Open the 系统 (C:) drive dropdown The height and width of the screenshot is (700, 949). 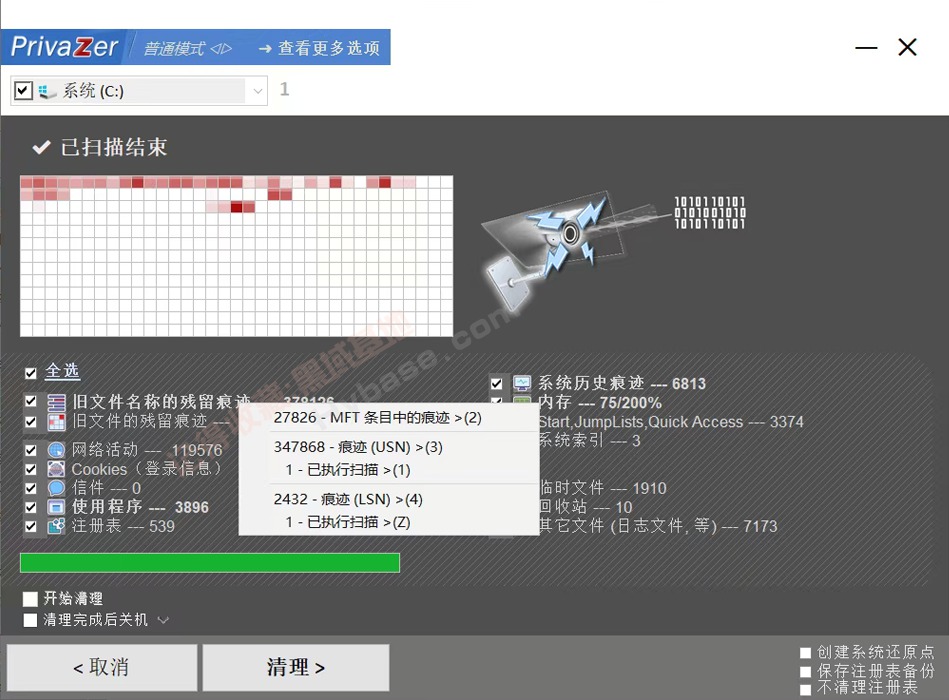pos(258,91)
